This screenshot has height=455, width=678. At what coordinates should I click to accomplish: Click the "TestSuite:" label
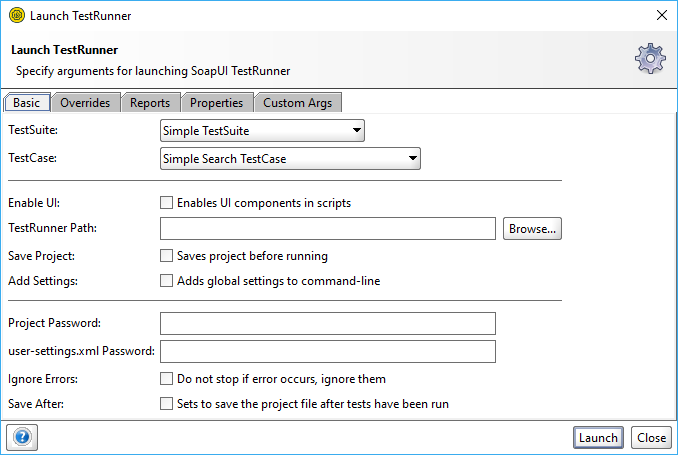[33, 130]
